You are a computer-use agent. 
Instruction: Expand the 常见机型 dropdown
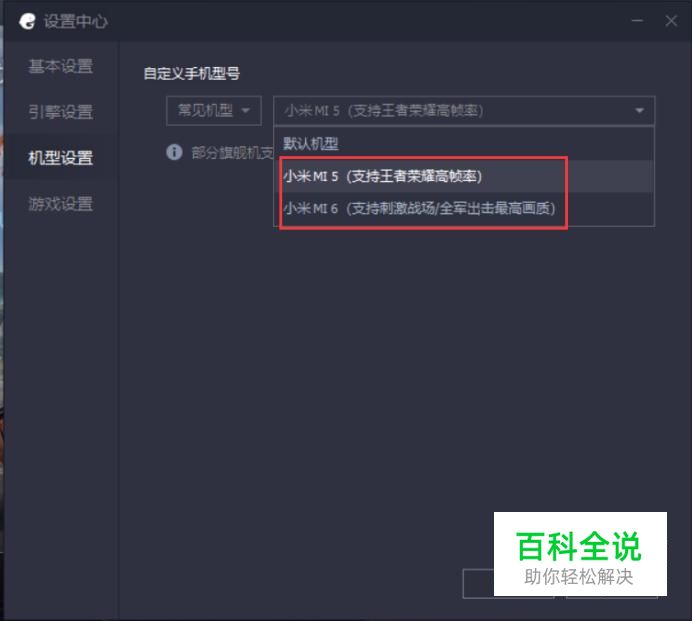[x=214, y=110]
